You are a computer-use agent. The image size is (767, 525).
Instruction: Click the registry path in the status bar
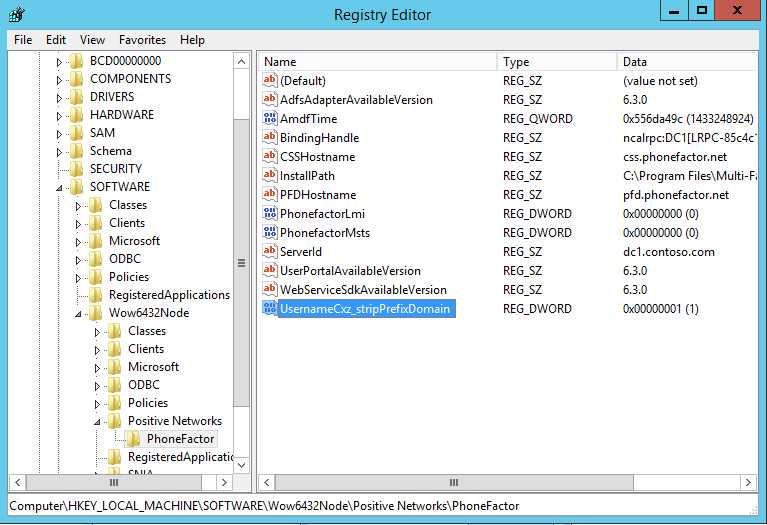pos(264,506)
